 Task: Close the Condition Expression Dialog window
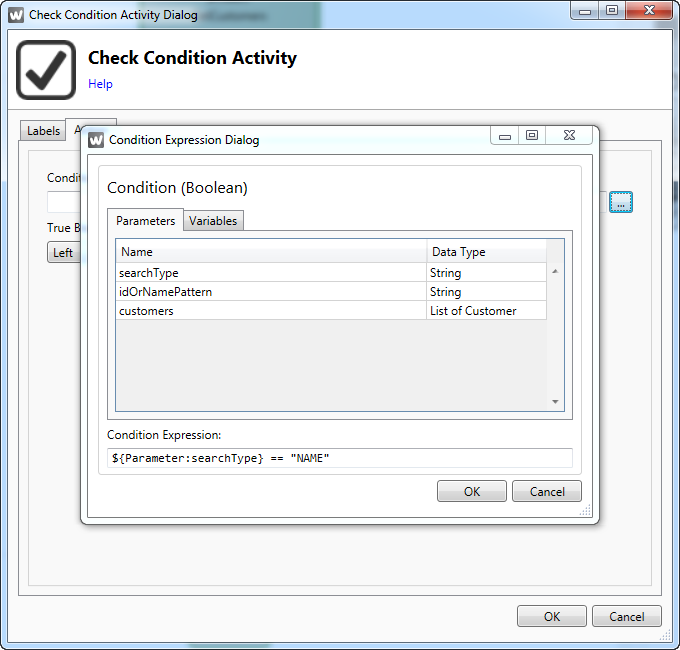[x=568, y=137]
